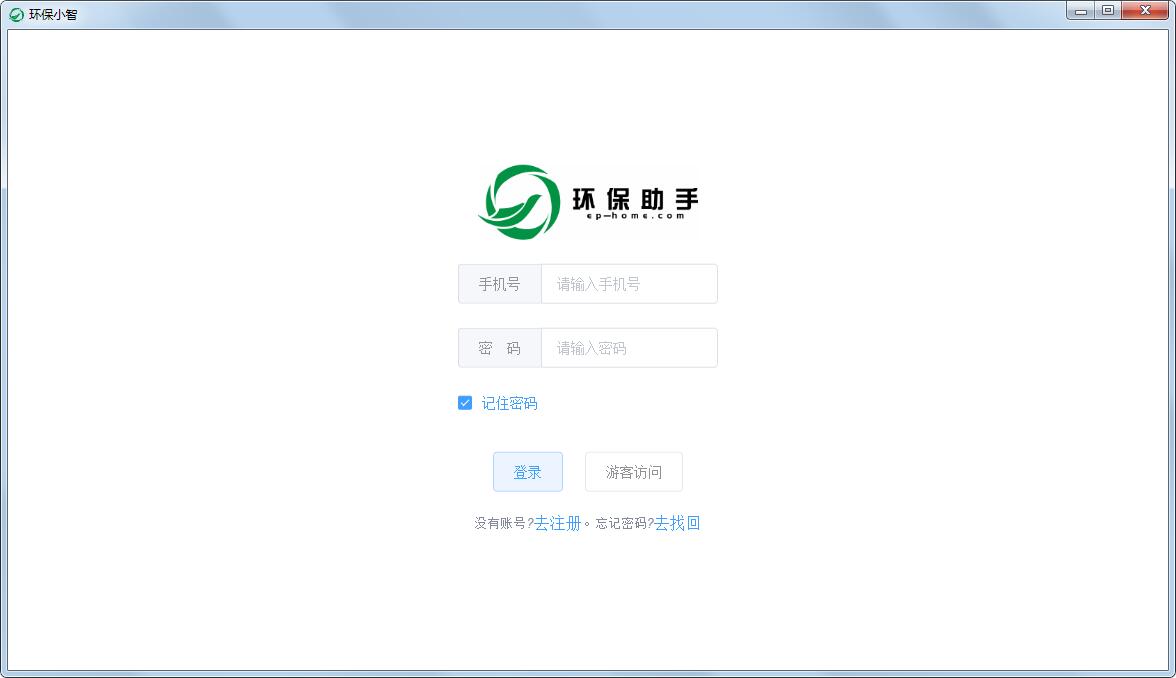The width and height of the screenshot is (1176, 678).
Task: Click inside the 请输入手机号 phone field
Action: point(629,283)
